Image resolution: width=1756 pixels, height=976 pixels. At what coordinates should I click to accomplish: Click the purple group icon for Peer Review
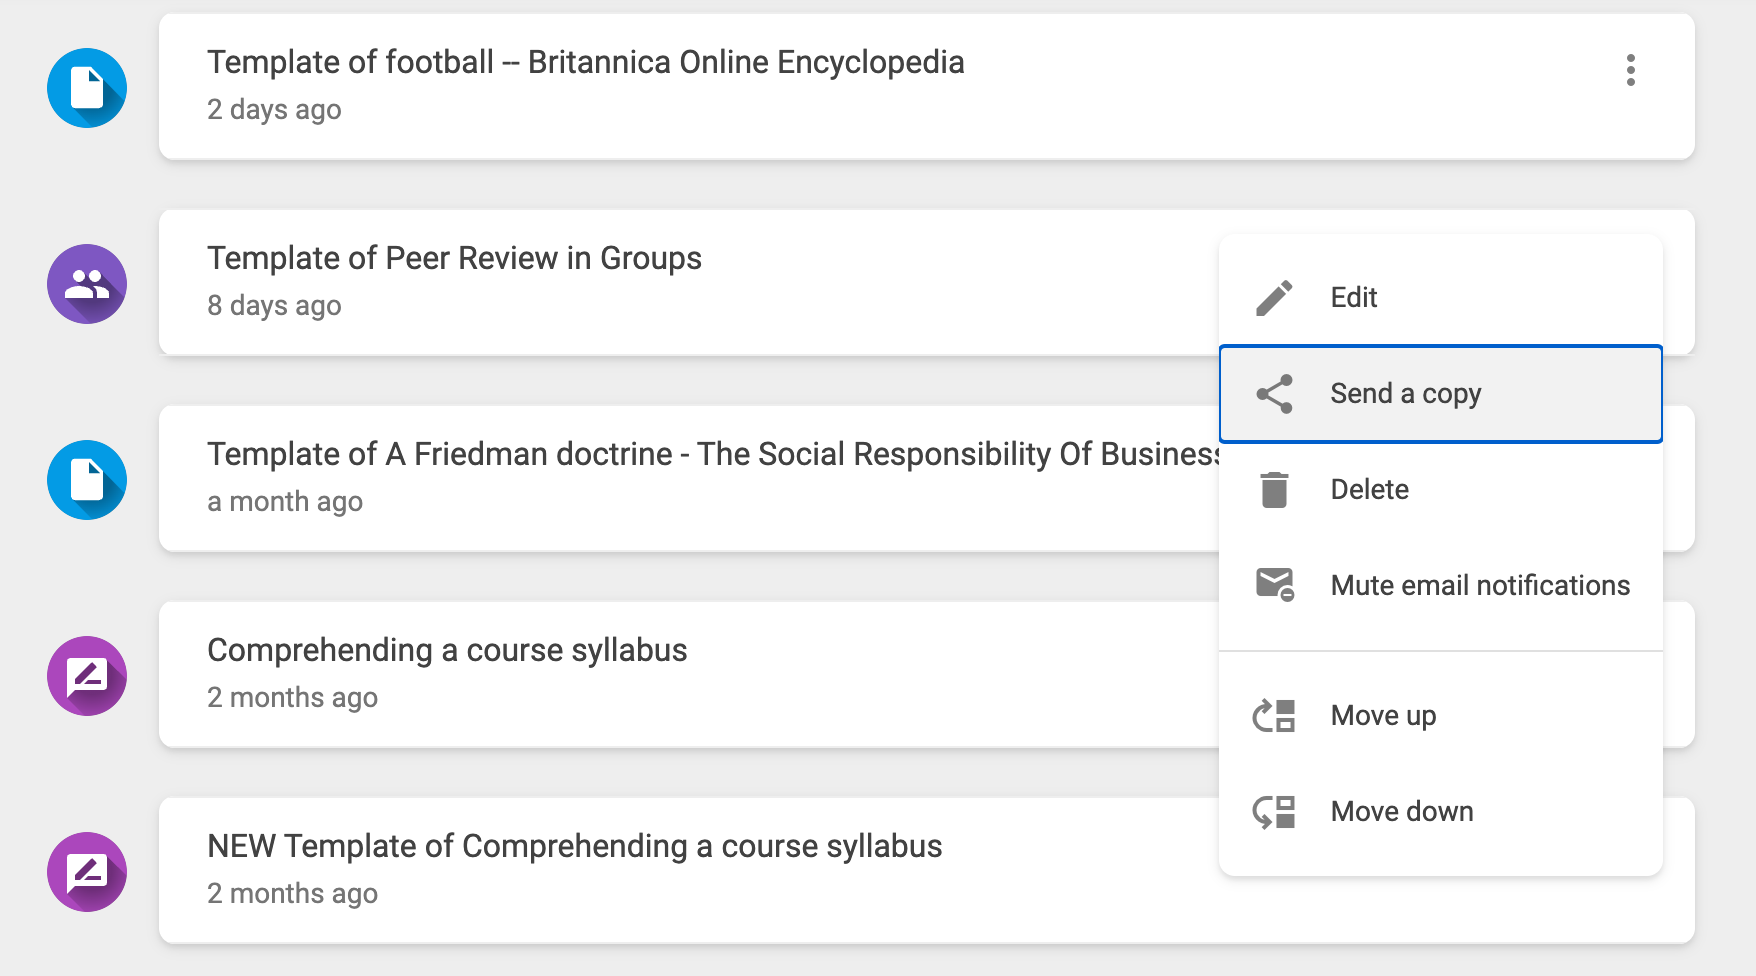pyautogui.click(x=87, y=284)
